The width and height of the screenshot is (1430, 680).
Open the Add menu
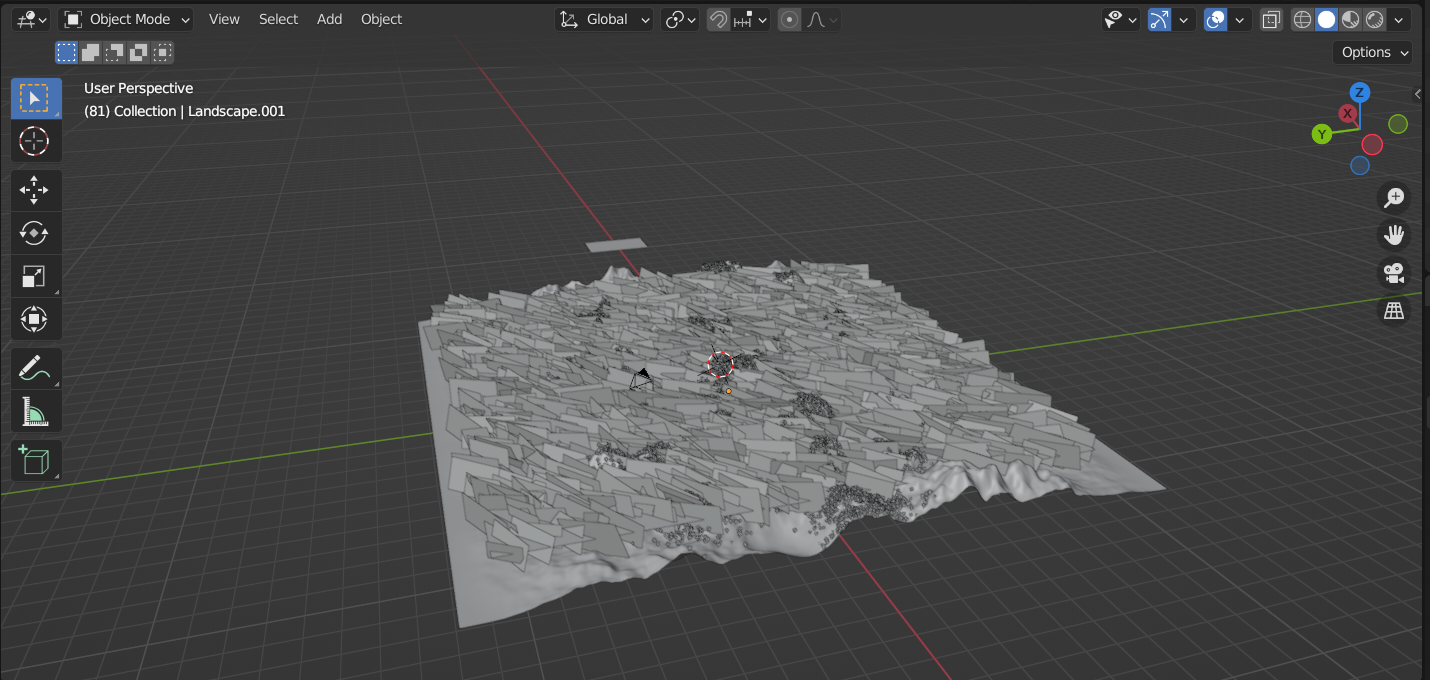tap(329, 19)
